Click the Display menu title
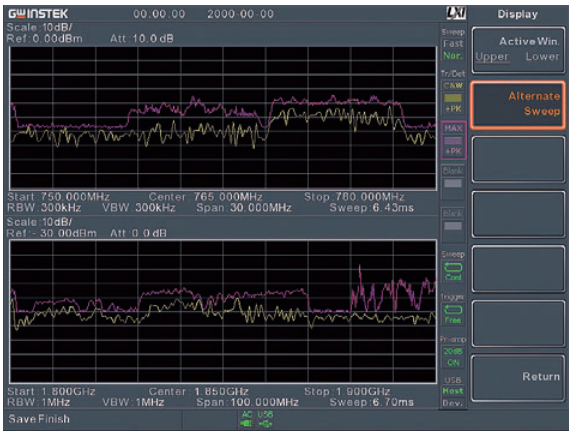The height and width of the screenshot is (437, 573). point(517,14)
